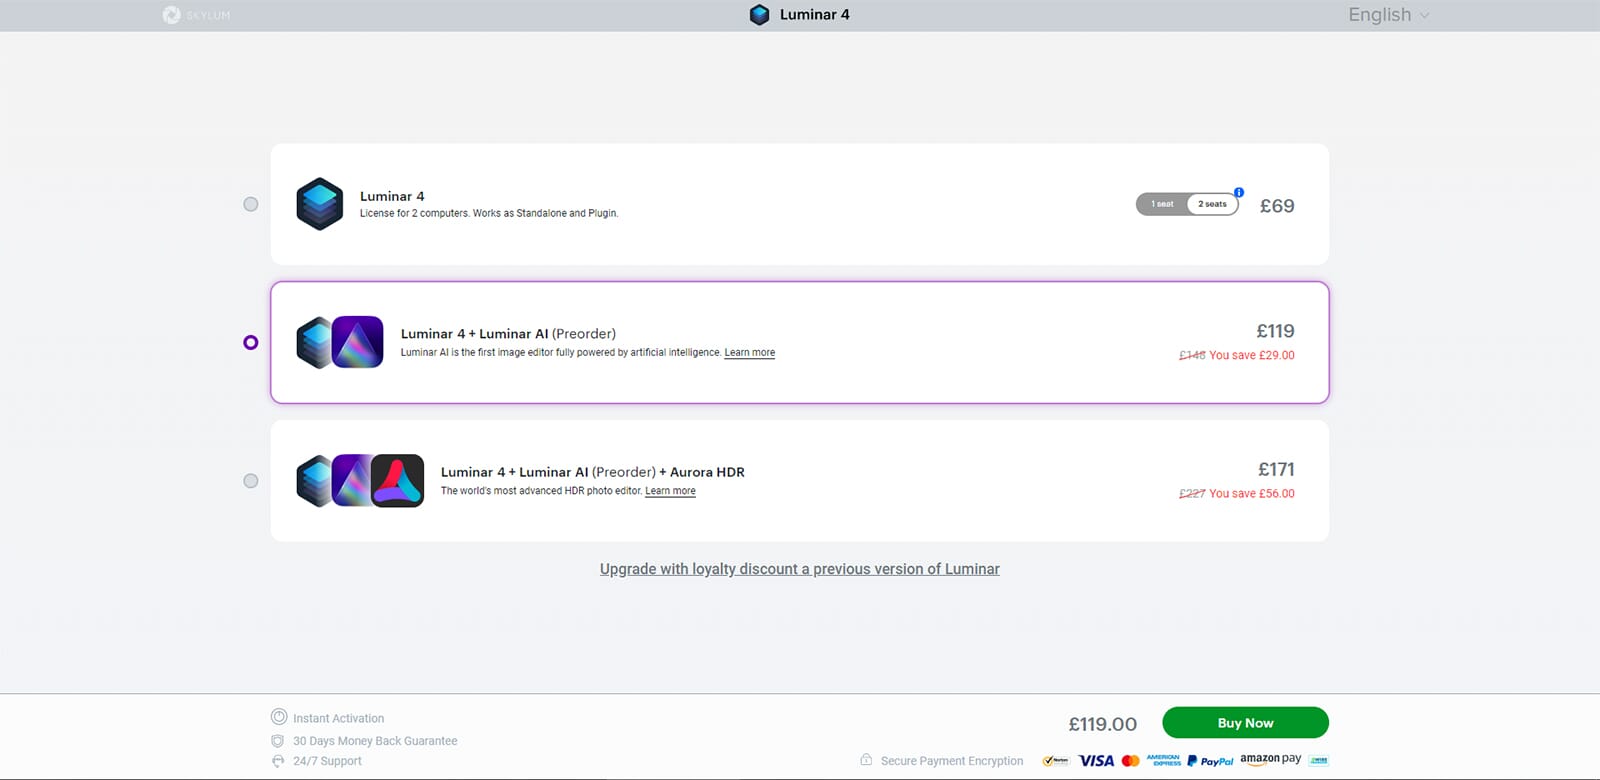This screenshot has width=1600, height=780.
Task: Click the crossed-out £227 original price
Action: [x=1192, y=494]
